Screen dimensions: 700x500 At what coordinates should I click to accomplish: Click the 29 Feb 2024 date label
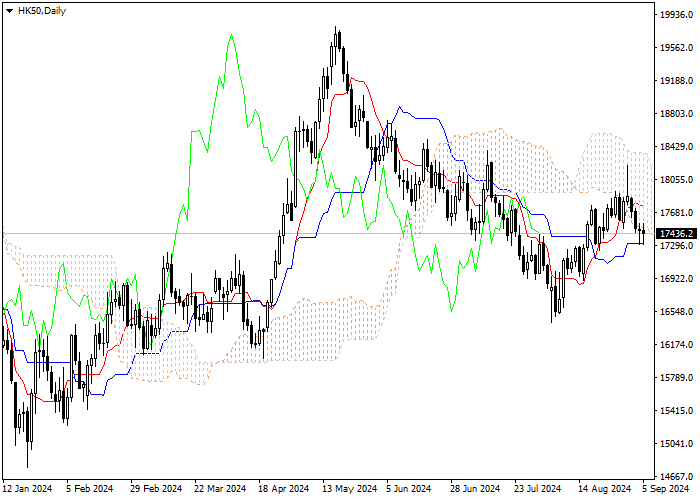(156, 489)
